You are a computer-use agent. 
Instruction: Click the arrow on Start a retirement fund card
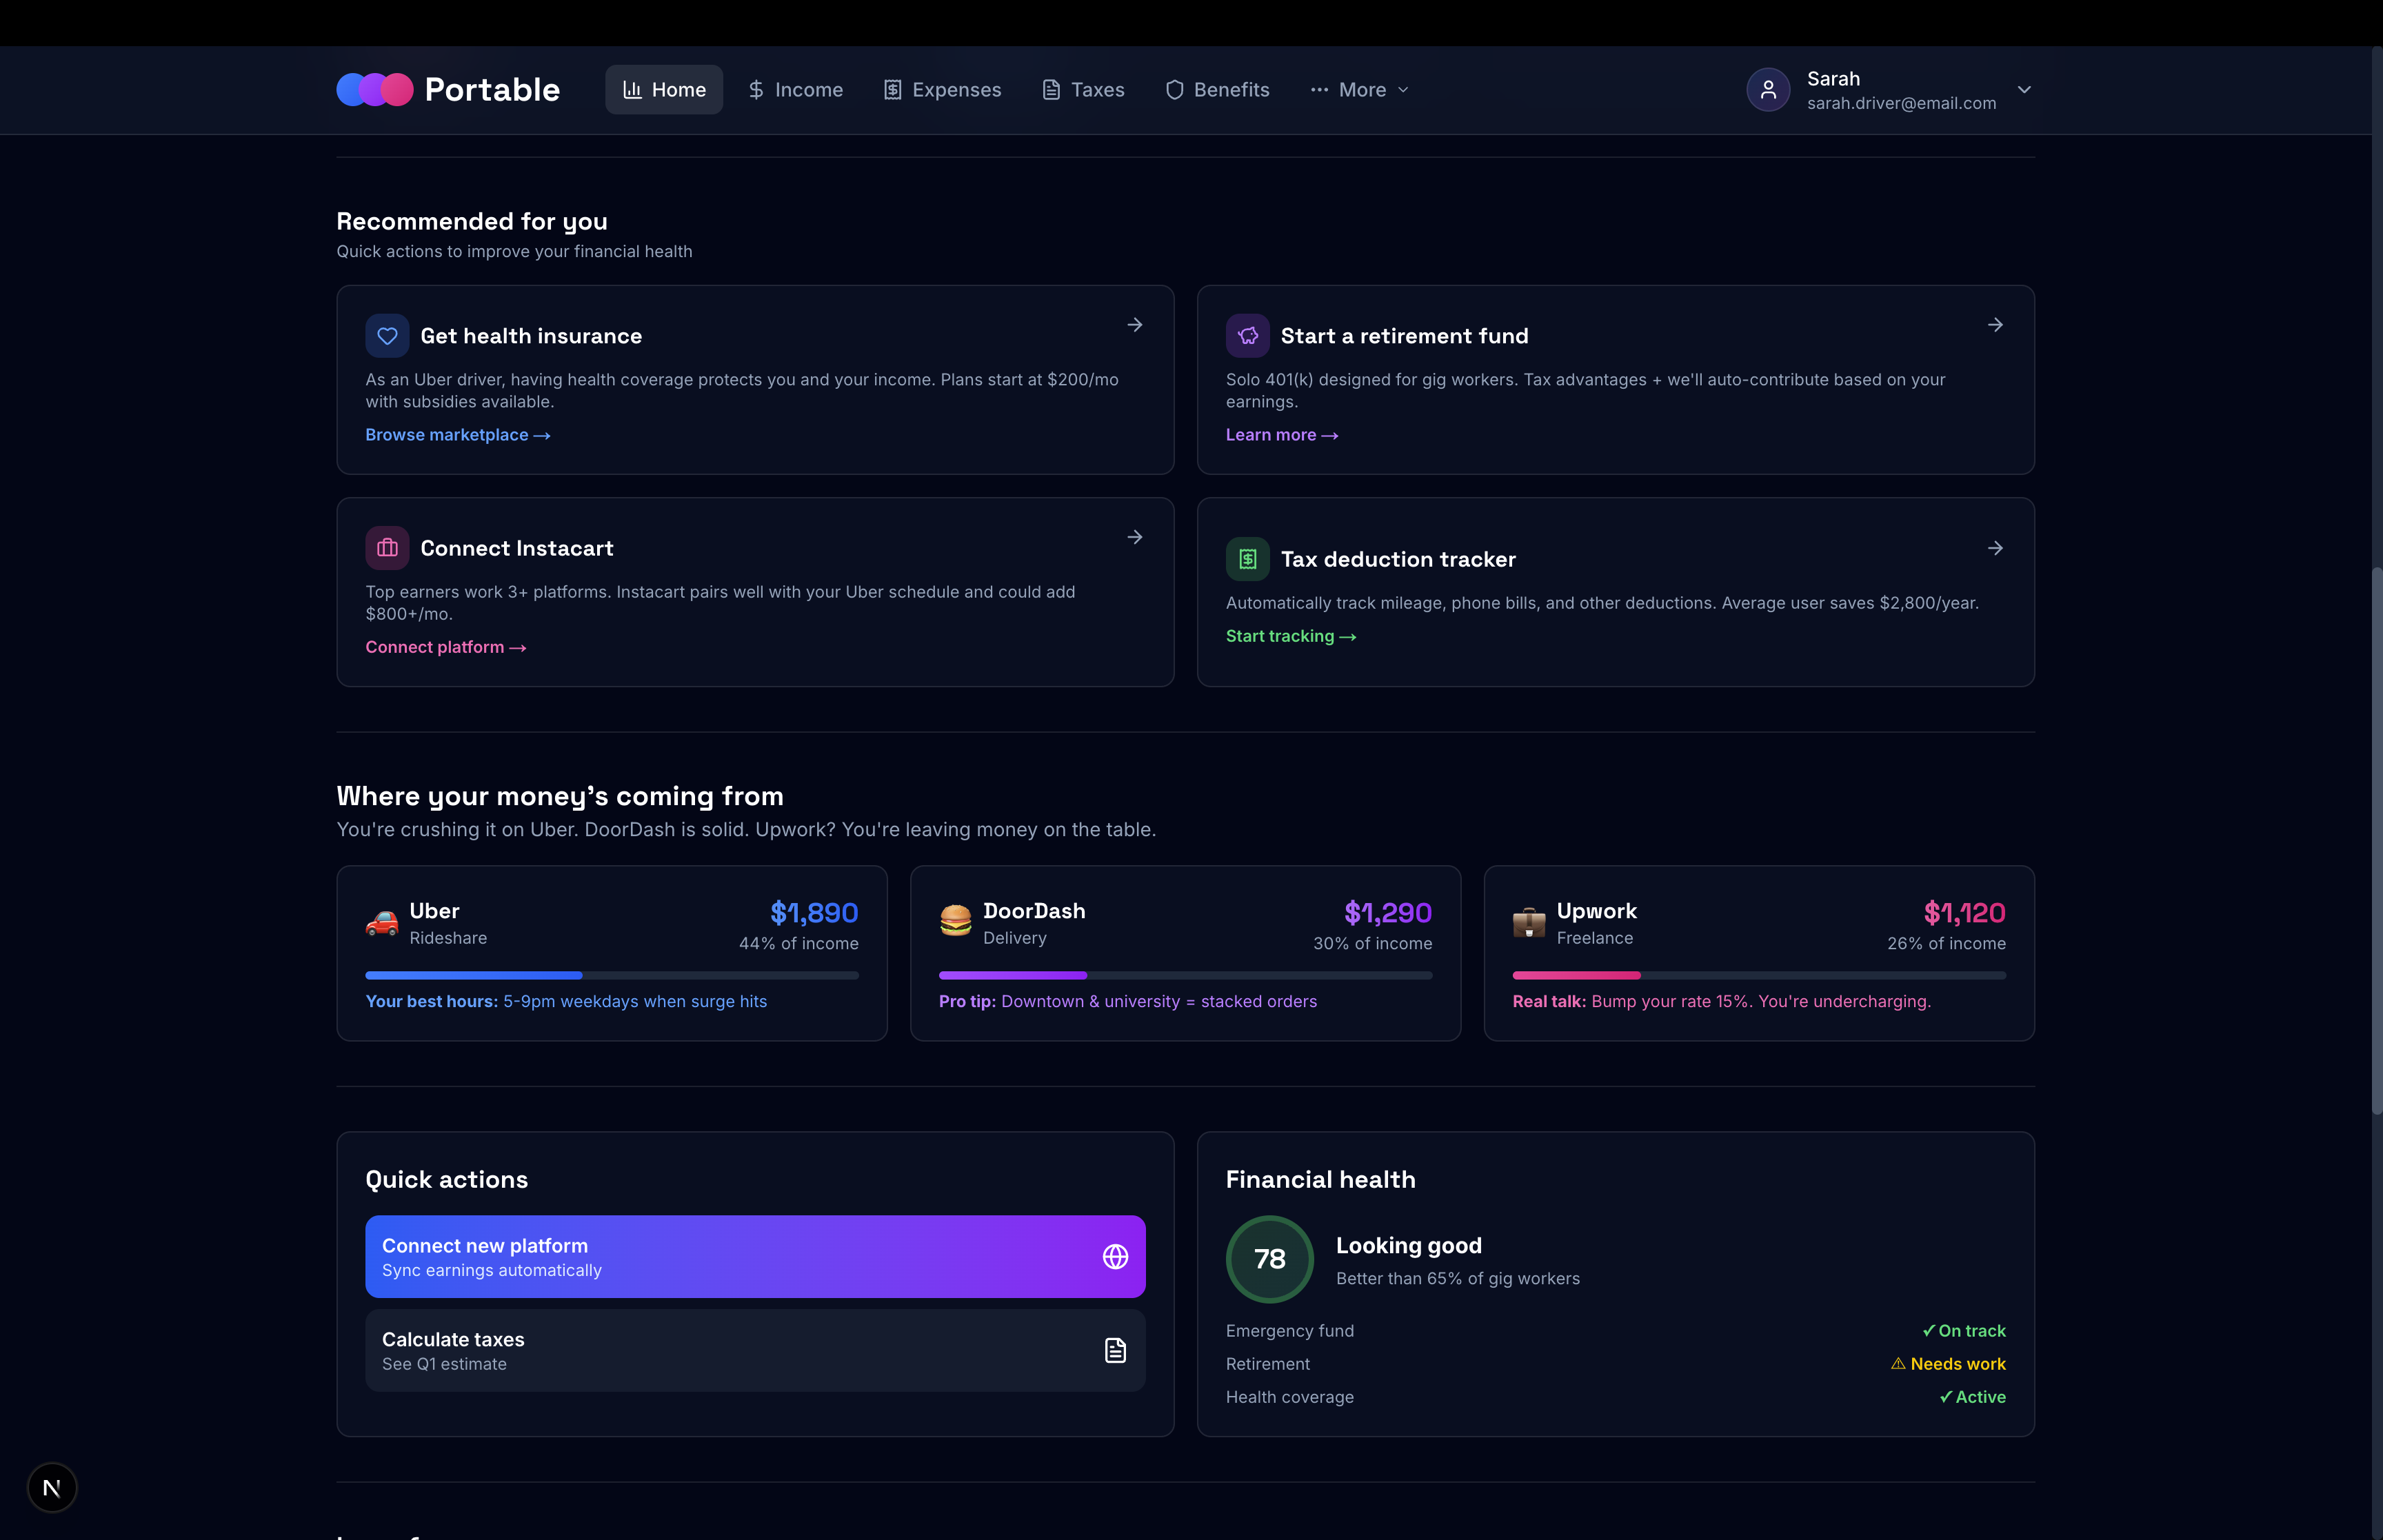point(1994,325)
